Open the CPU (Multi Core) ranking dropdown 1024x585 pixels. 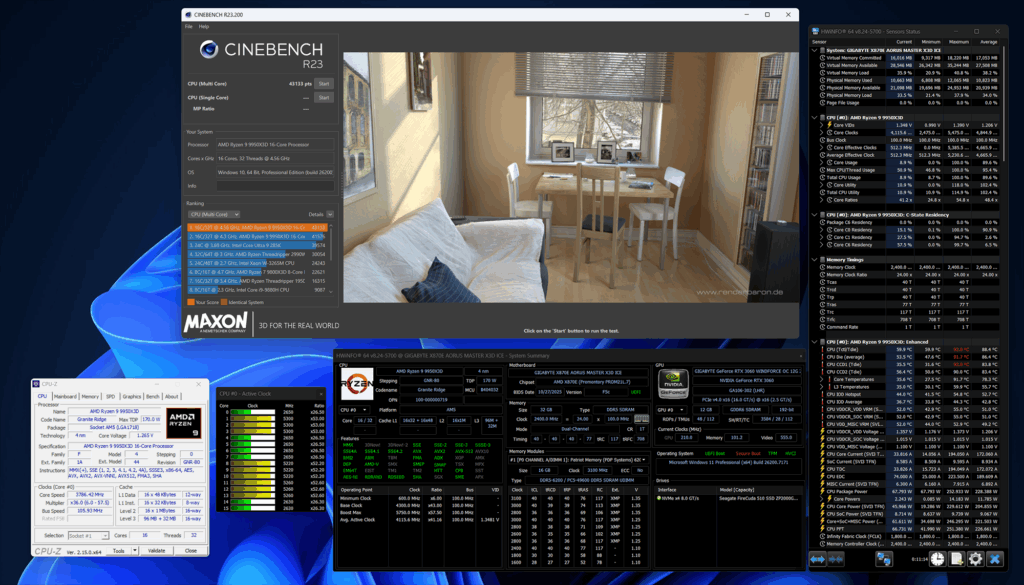point(214,214)
